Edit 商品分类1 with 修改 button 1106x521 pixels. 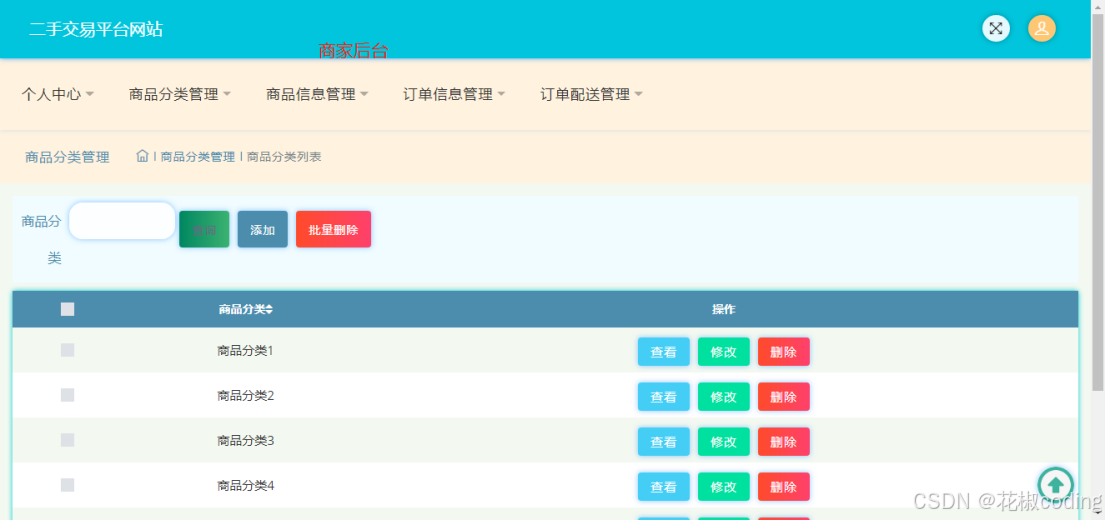coord(724,352)
